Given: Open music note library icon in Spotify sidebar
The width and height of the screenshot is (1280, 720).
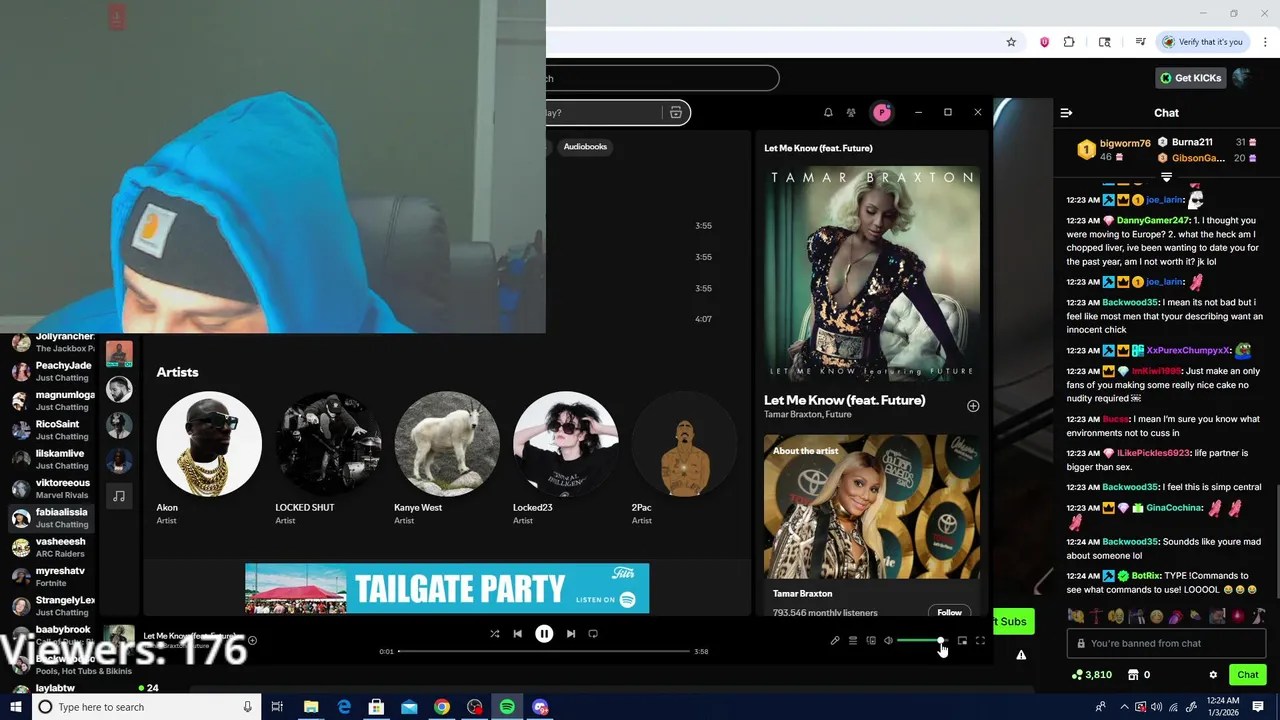Looking at the screenshot, I should tap(119, 496).
